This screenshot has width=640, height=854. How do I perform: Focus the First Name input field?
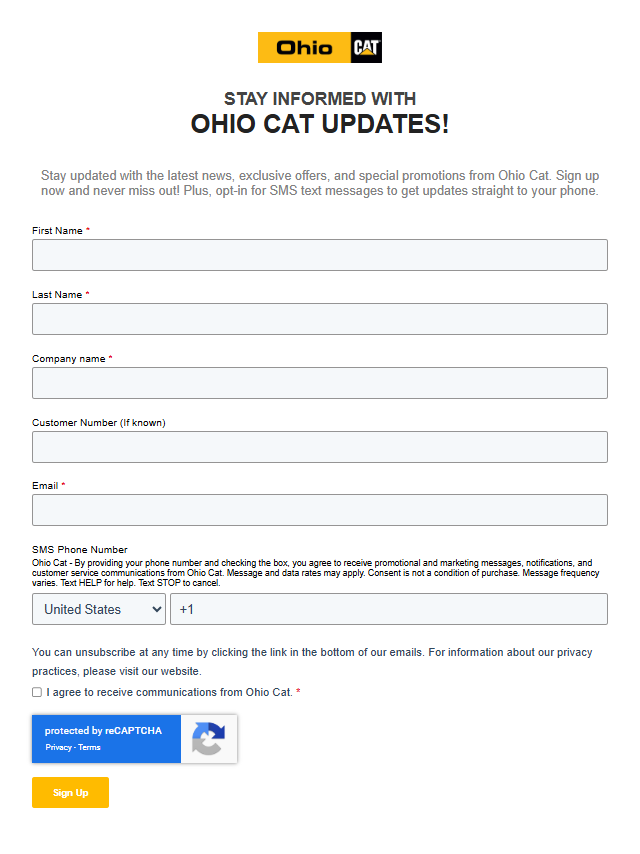320,255
